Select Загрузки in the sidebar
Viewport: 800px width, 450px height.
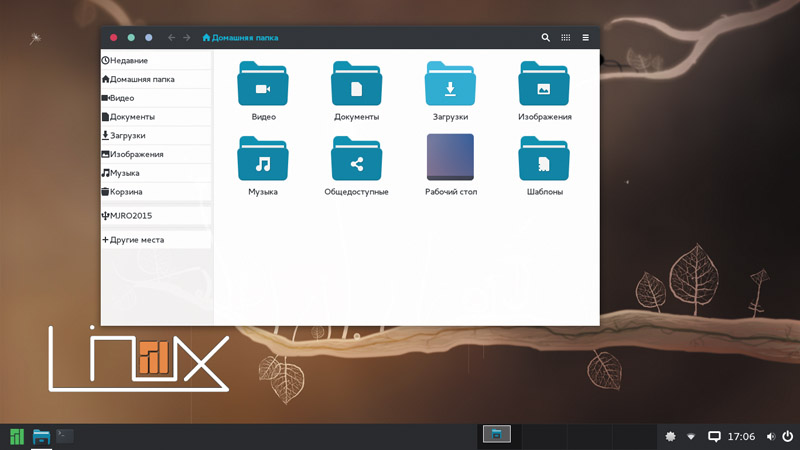tap(156, 136)
